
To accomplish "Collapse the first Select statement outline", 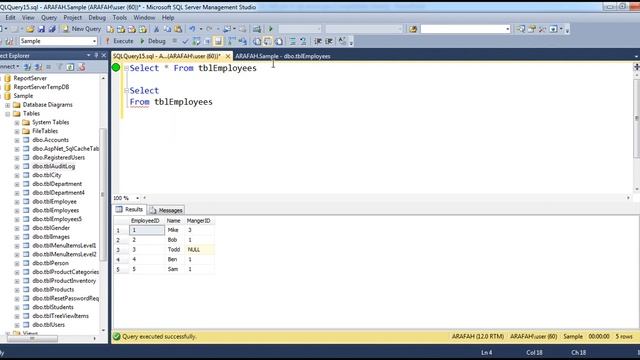I will click(x=126, y=68).
